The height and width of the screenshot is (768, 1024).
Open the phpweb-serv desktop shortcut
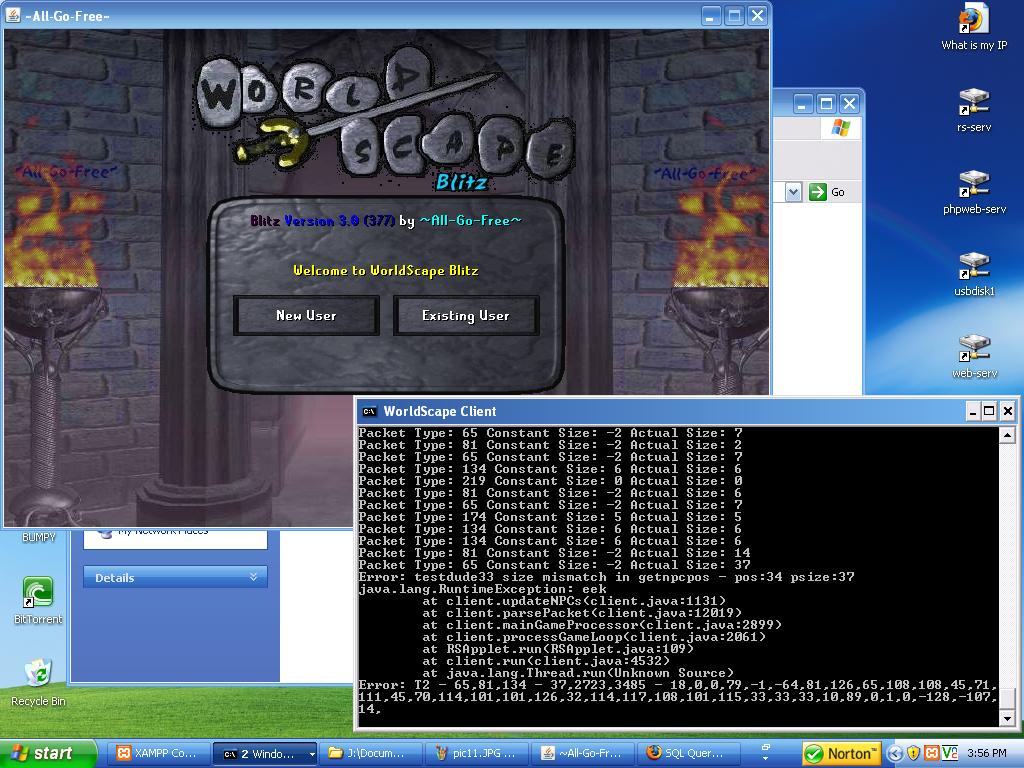click(x=974, y=193)
